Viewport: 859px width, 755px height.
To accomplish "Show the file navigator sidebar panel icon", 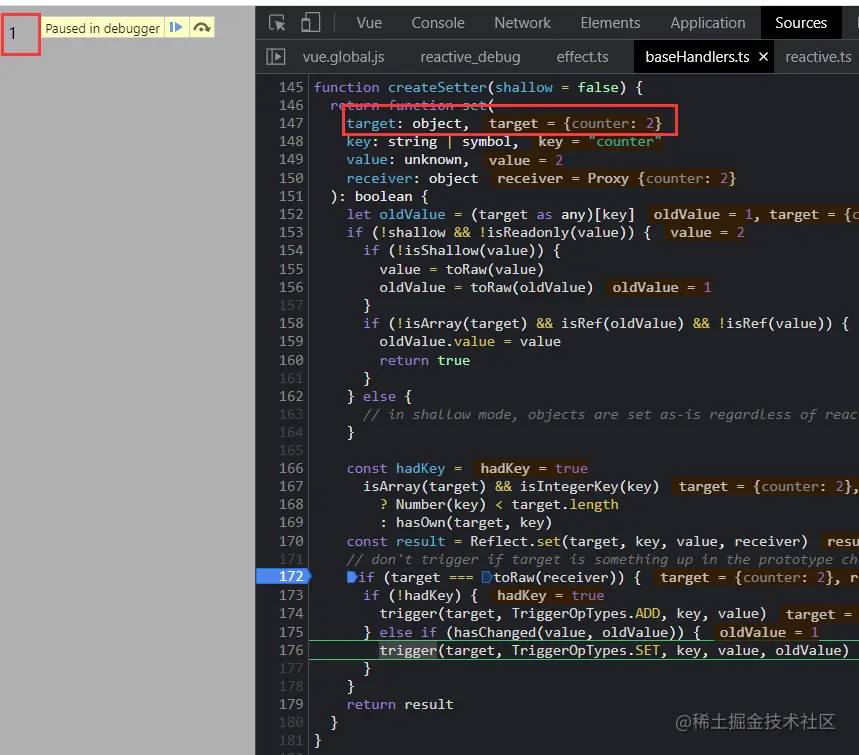I will pos(277,56).
